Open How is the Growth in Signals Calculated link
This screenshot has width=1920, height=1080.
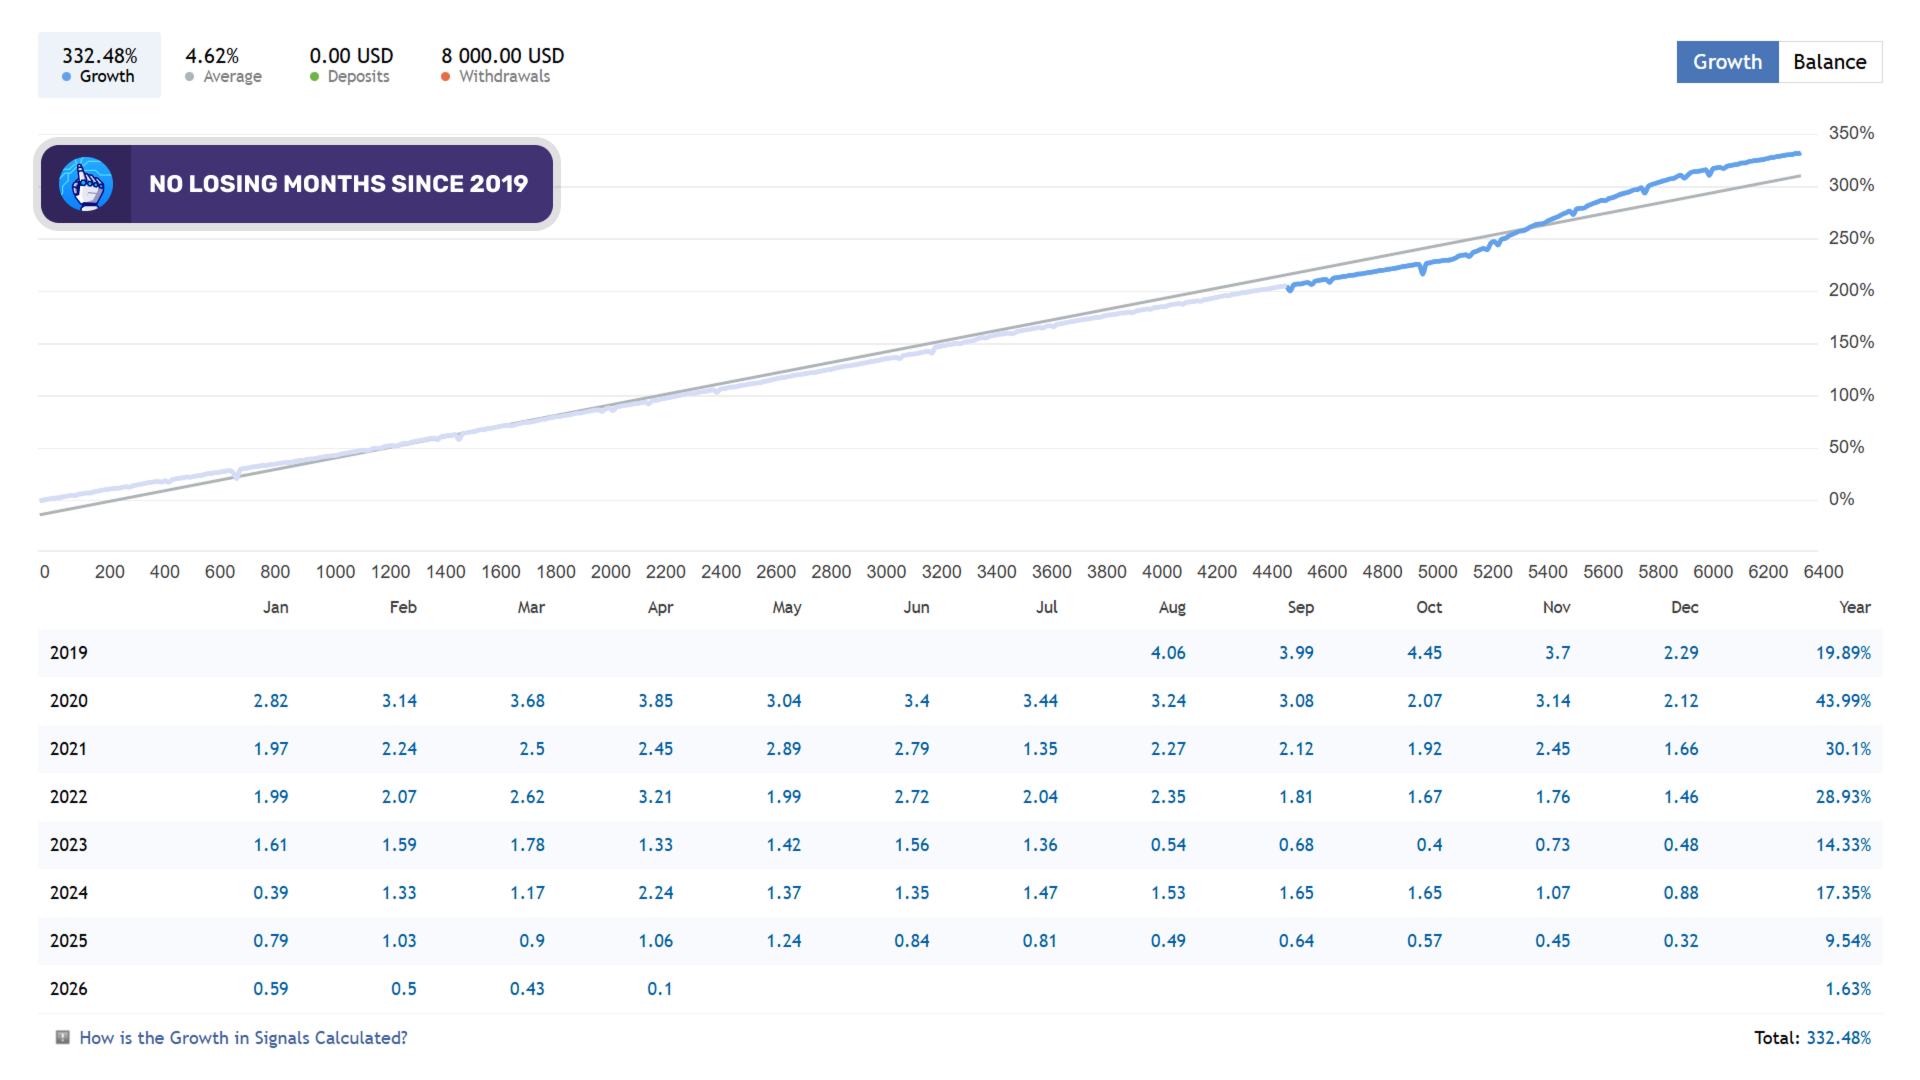(x=243, y=1038)
